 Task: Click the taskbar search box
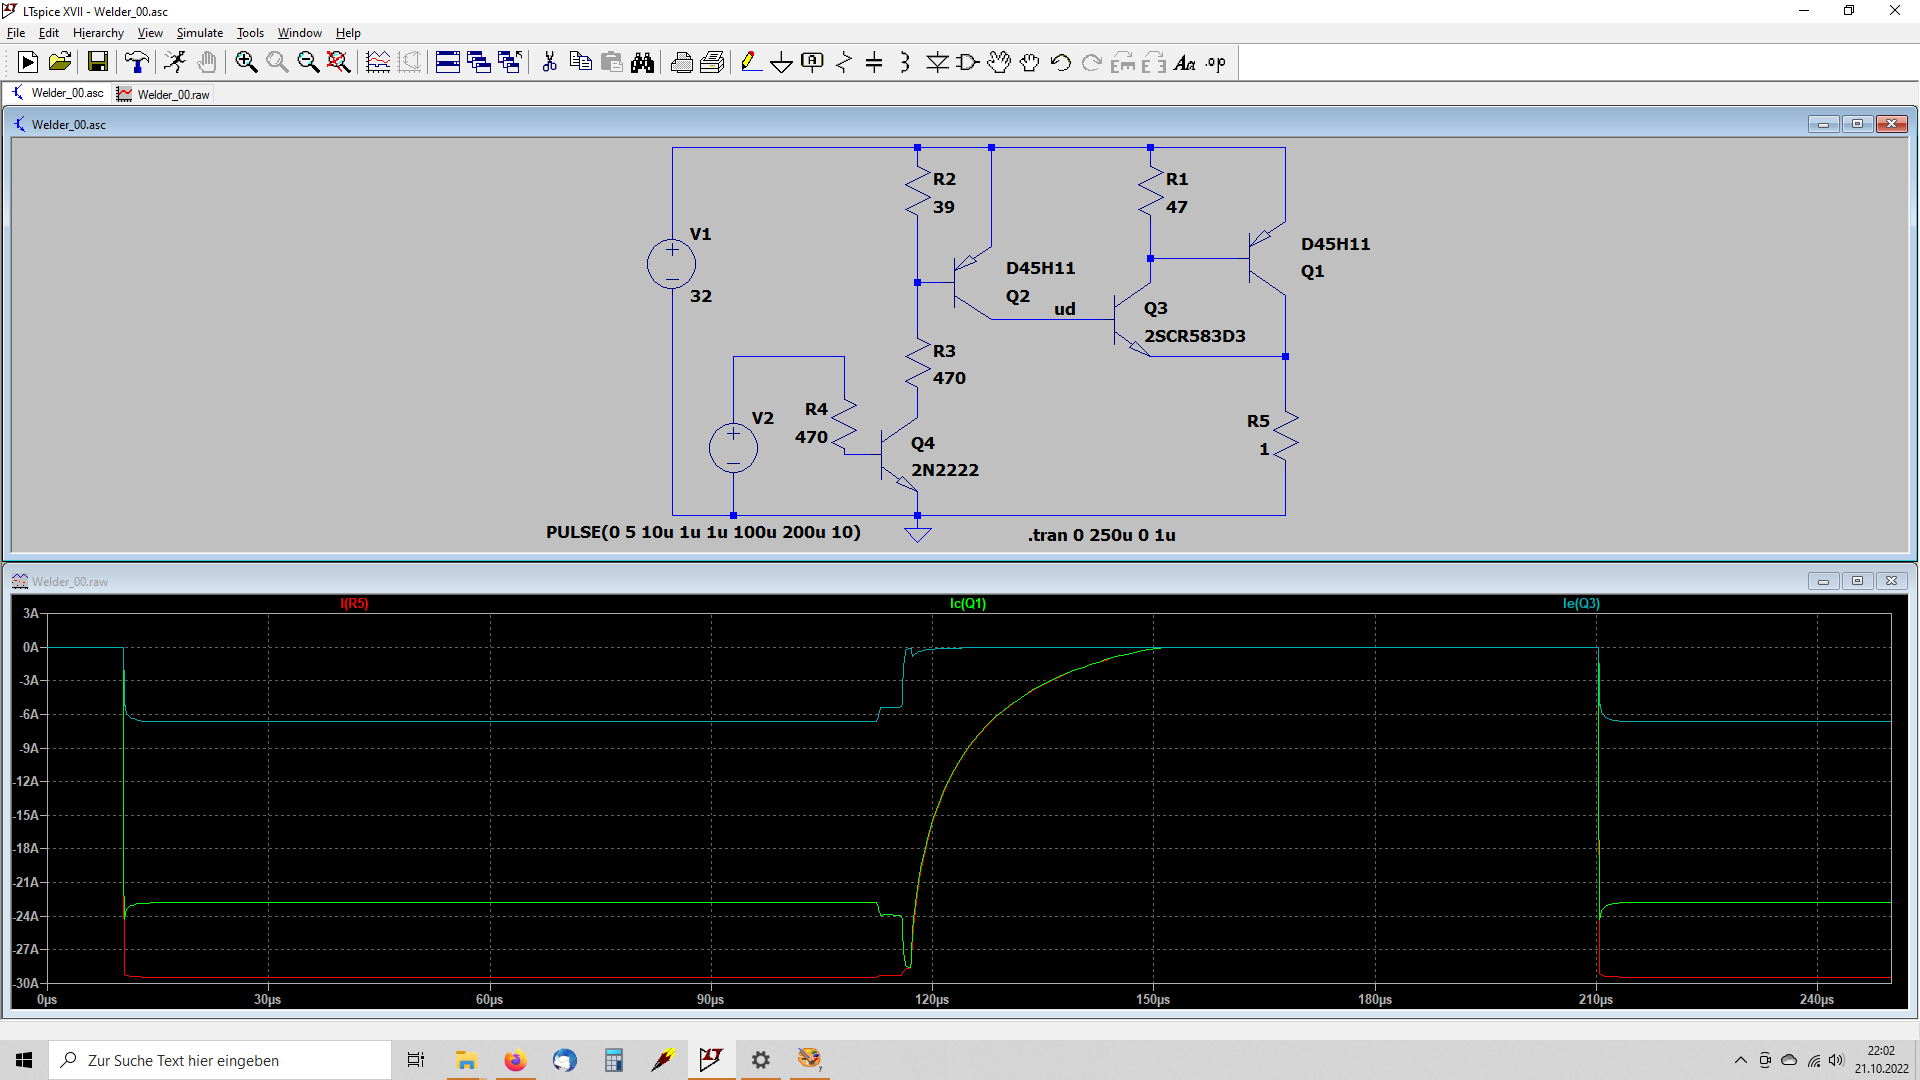click(x=220, y=1060)
